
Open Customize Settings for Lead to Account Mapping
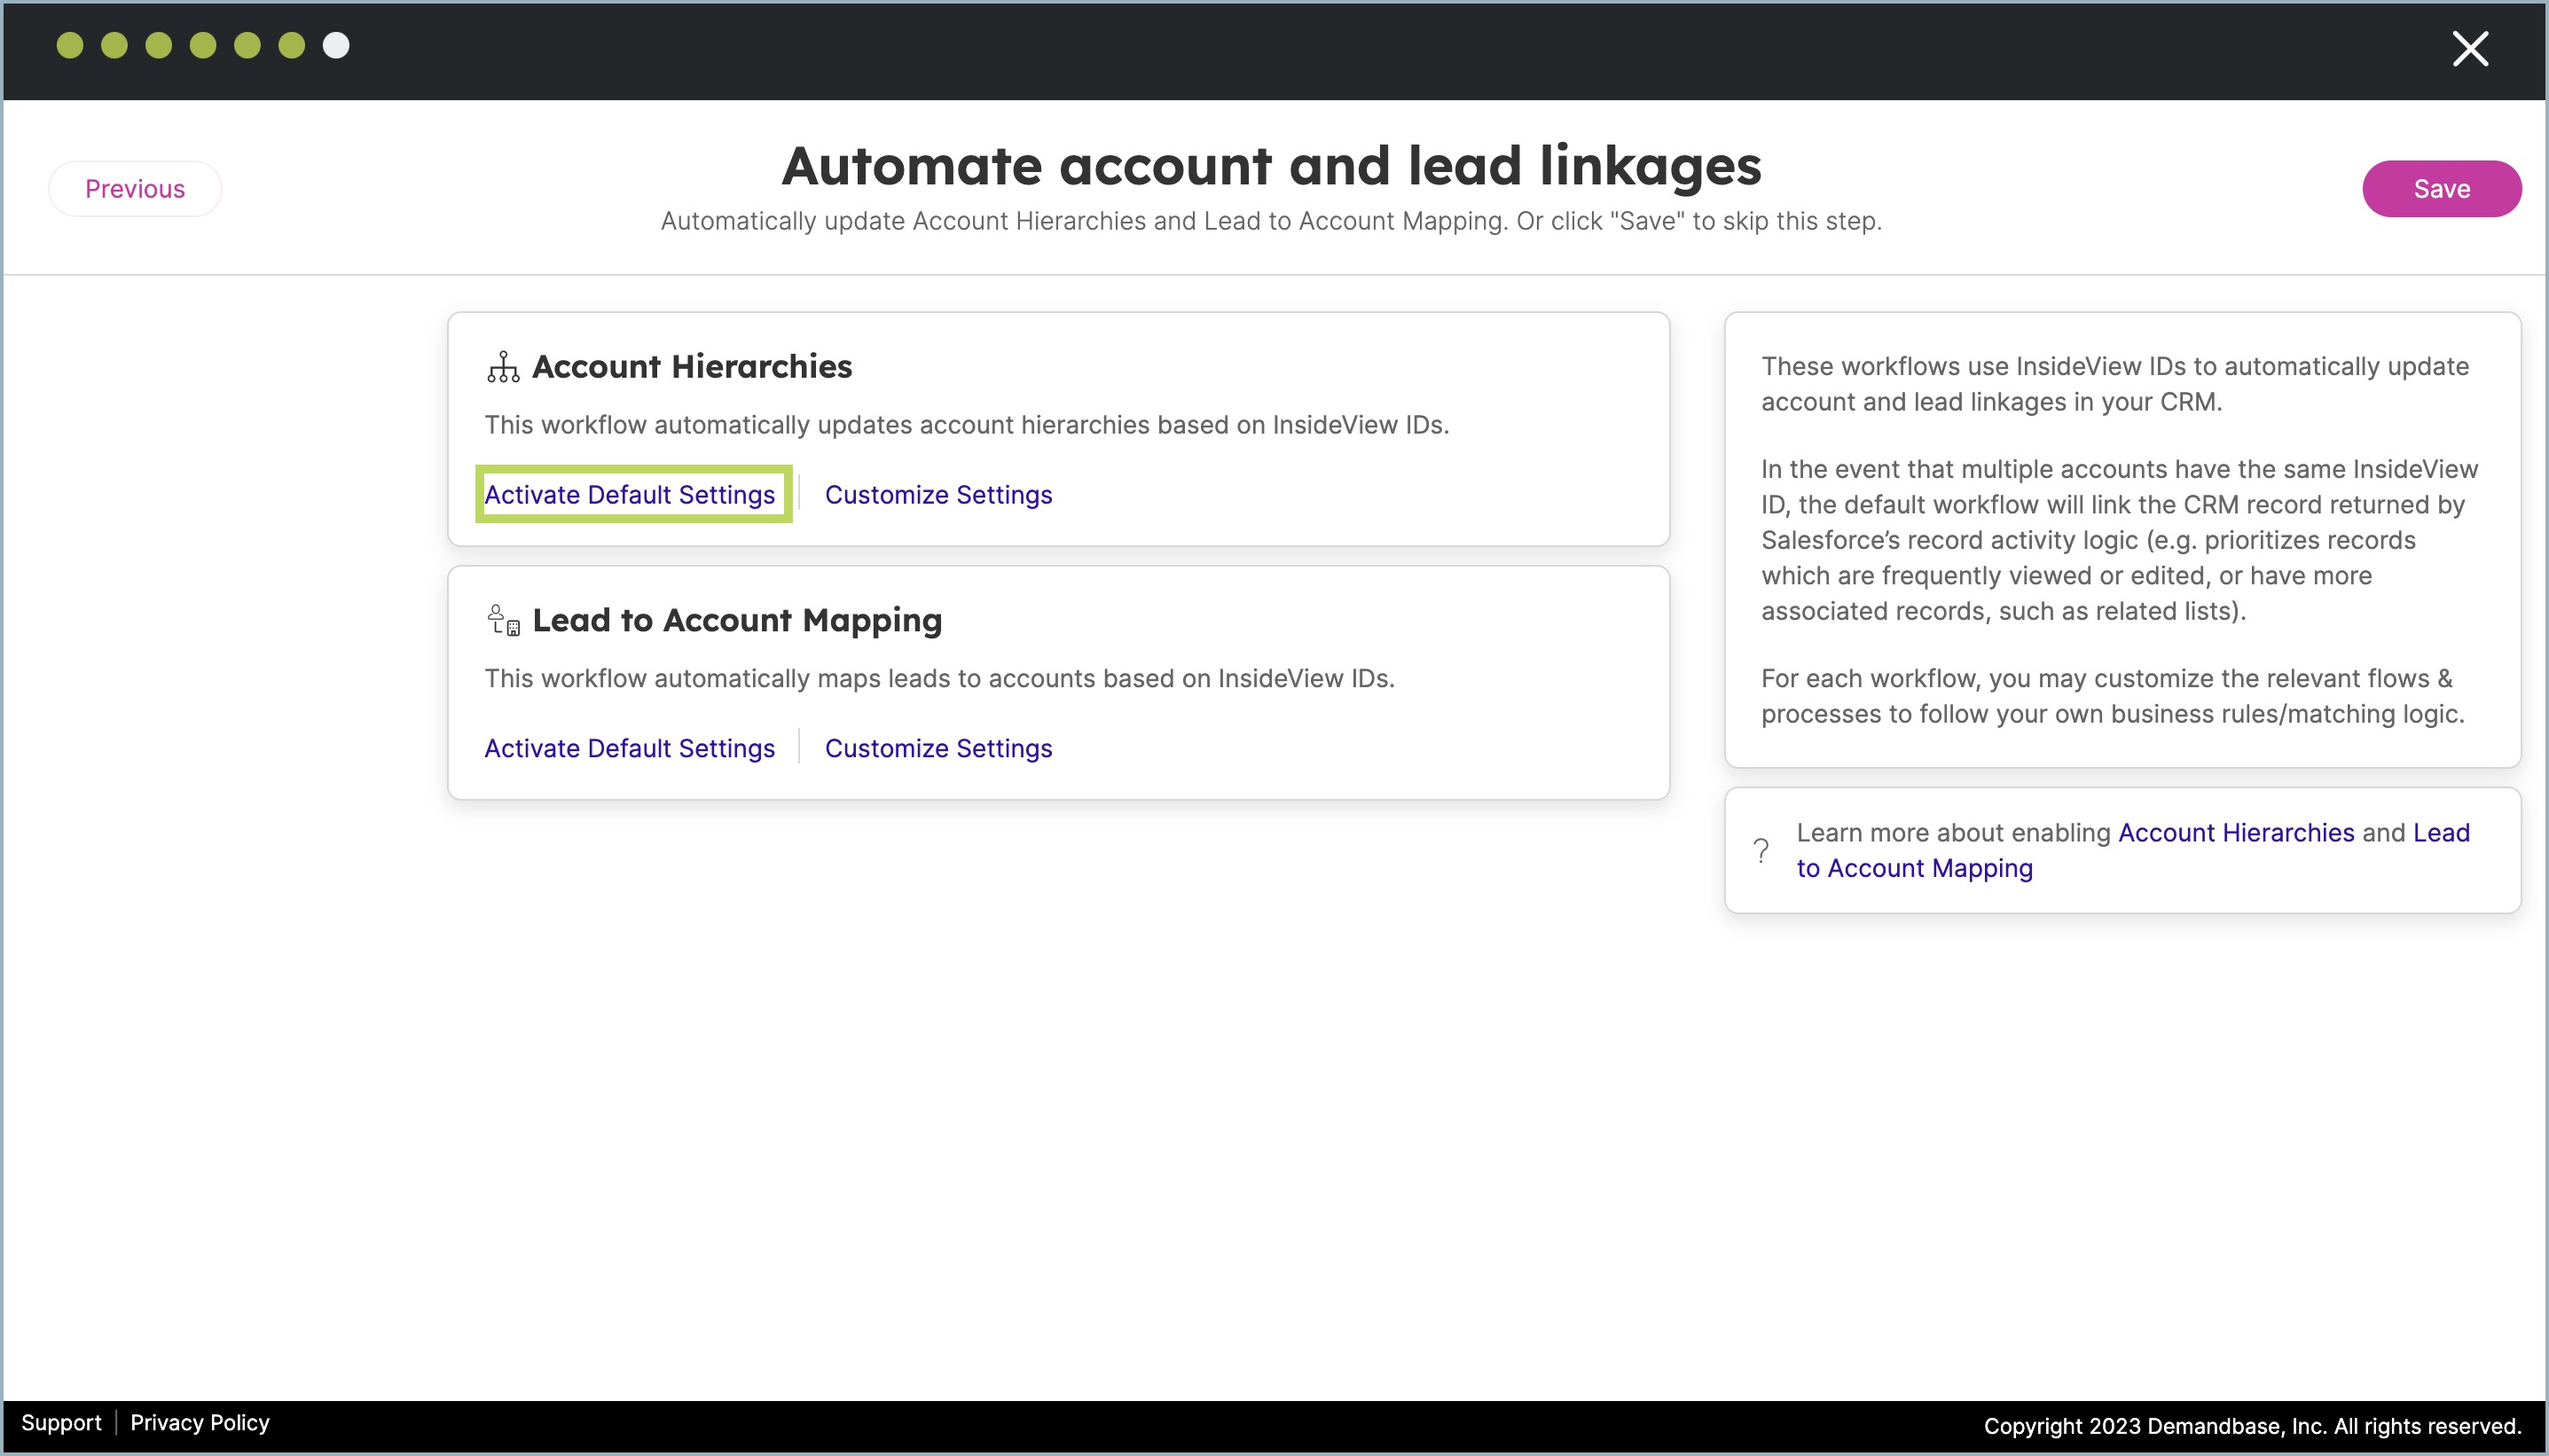[x=938, y=748]
